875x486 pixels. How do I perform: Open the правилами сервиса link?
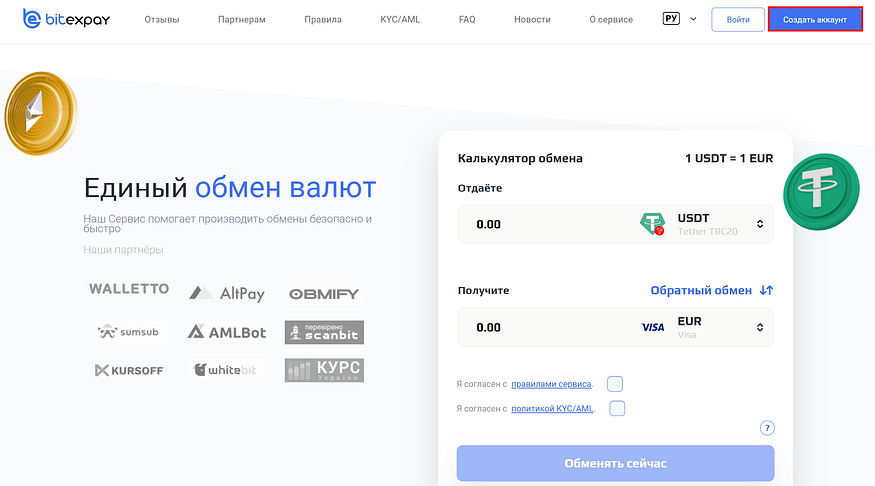(551, 384)
